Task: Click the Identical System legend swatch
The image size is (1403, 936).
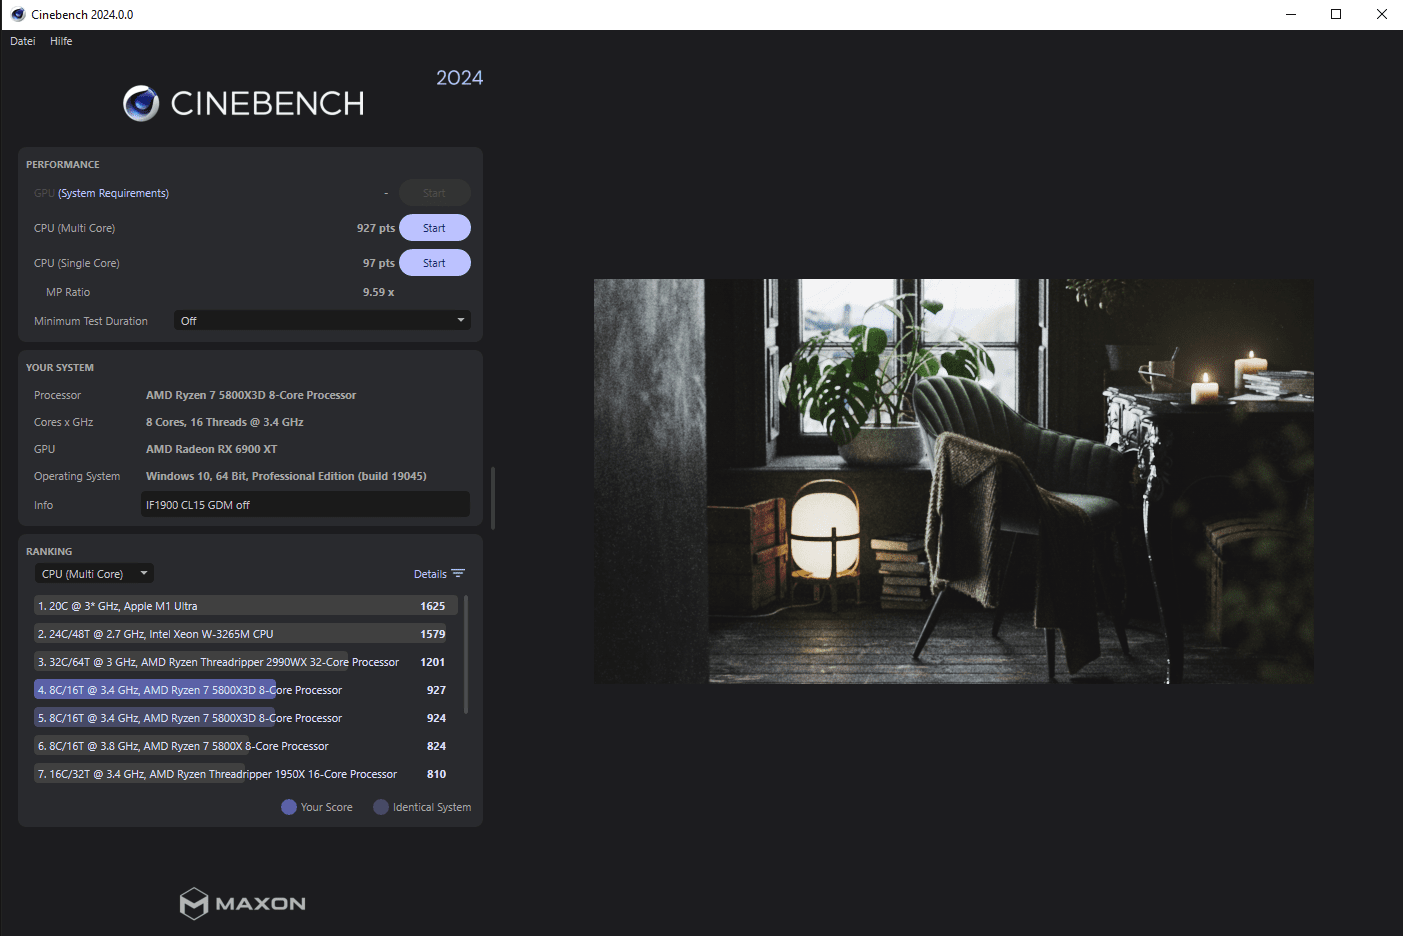Action: coord(381,807)
